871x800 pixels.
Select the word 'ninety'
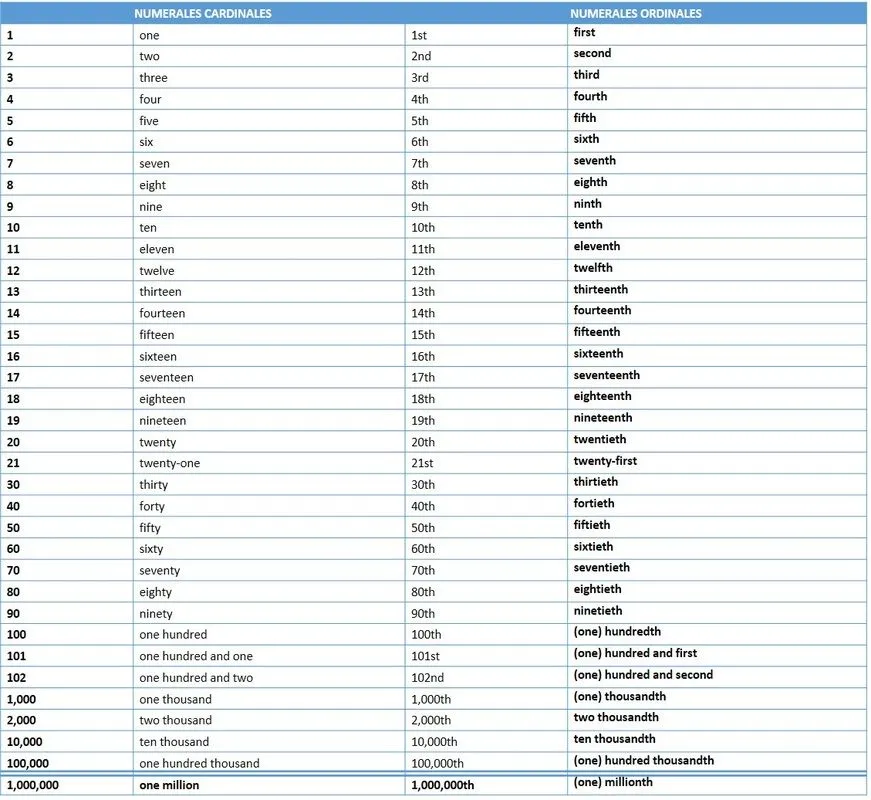pyautogui.click(x=156, y=614)
